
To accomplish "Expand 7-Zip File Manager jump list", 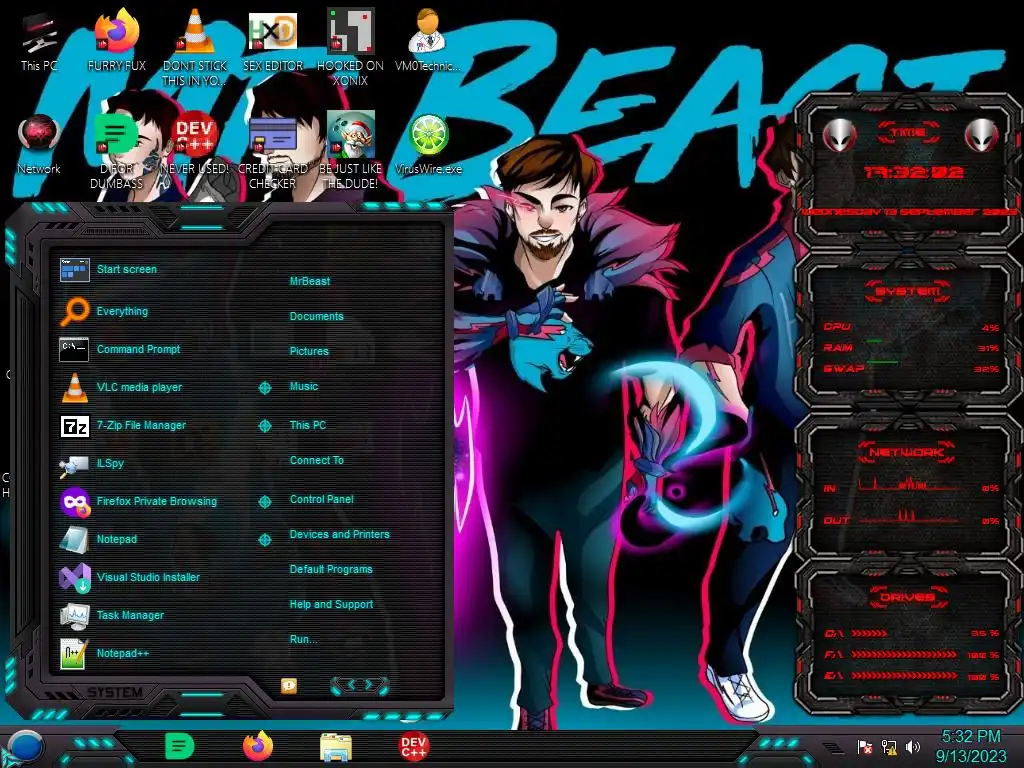I will tap(264, 426).
